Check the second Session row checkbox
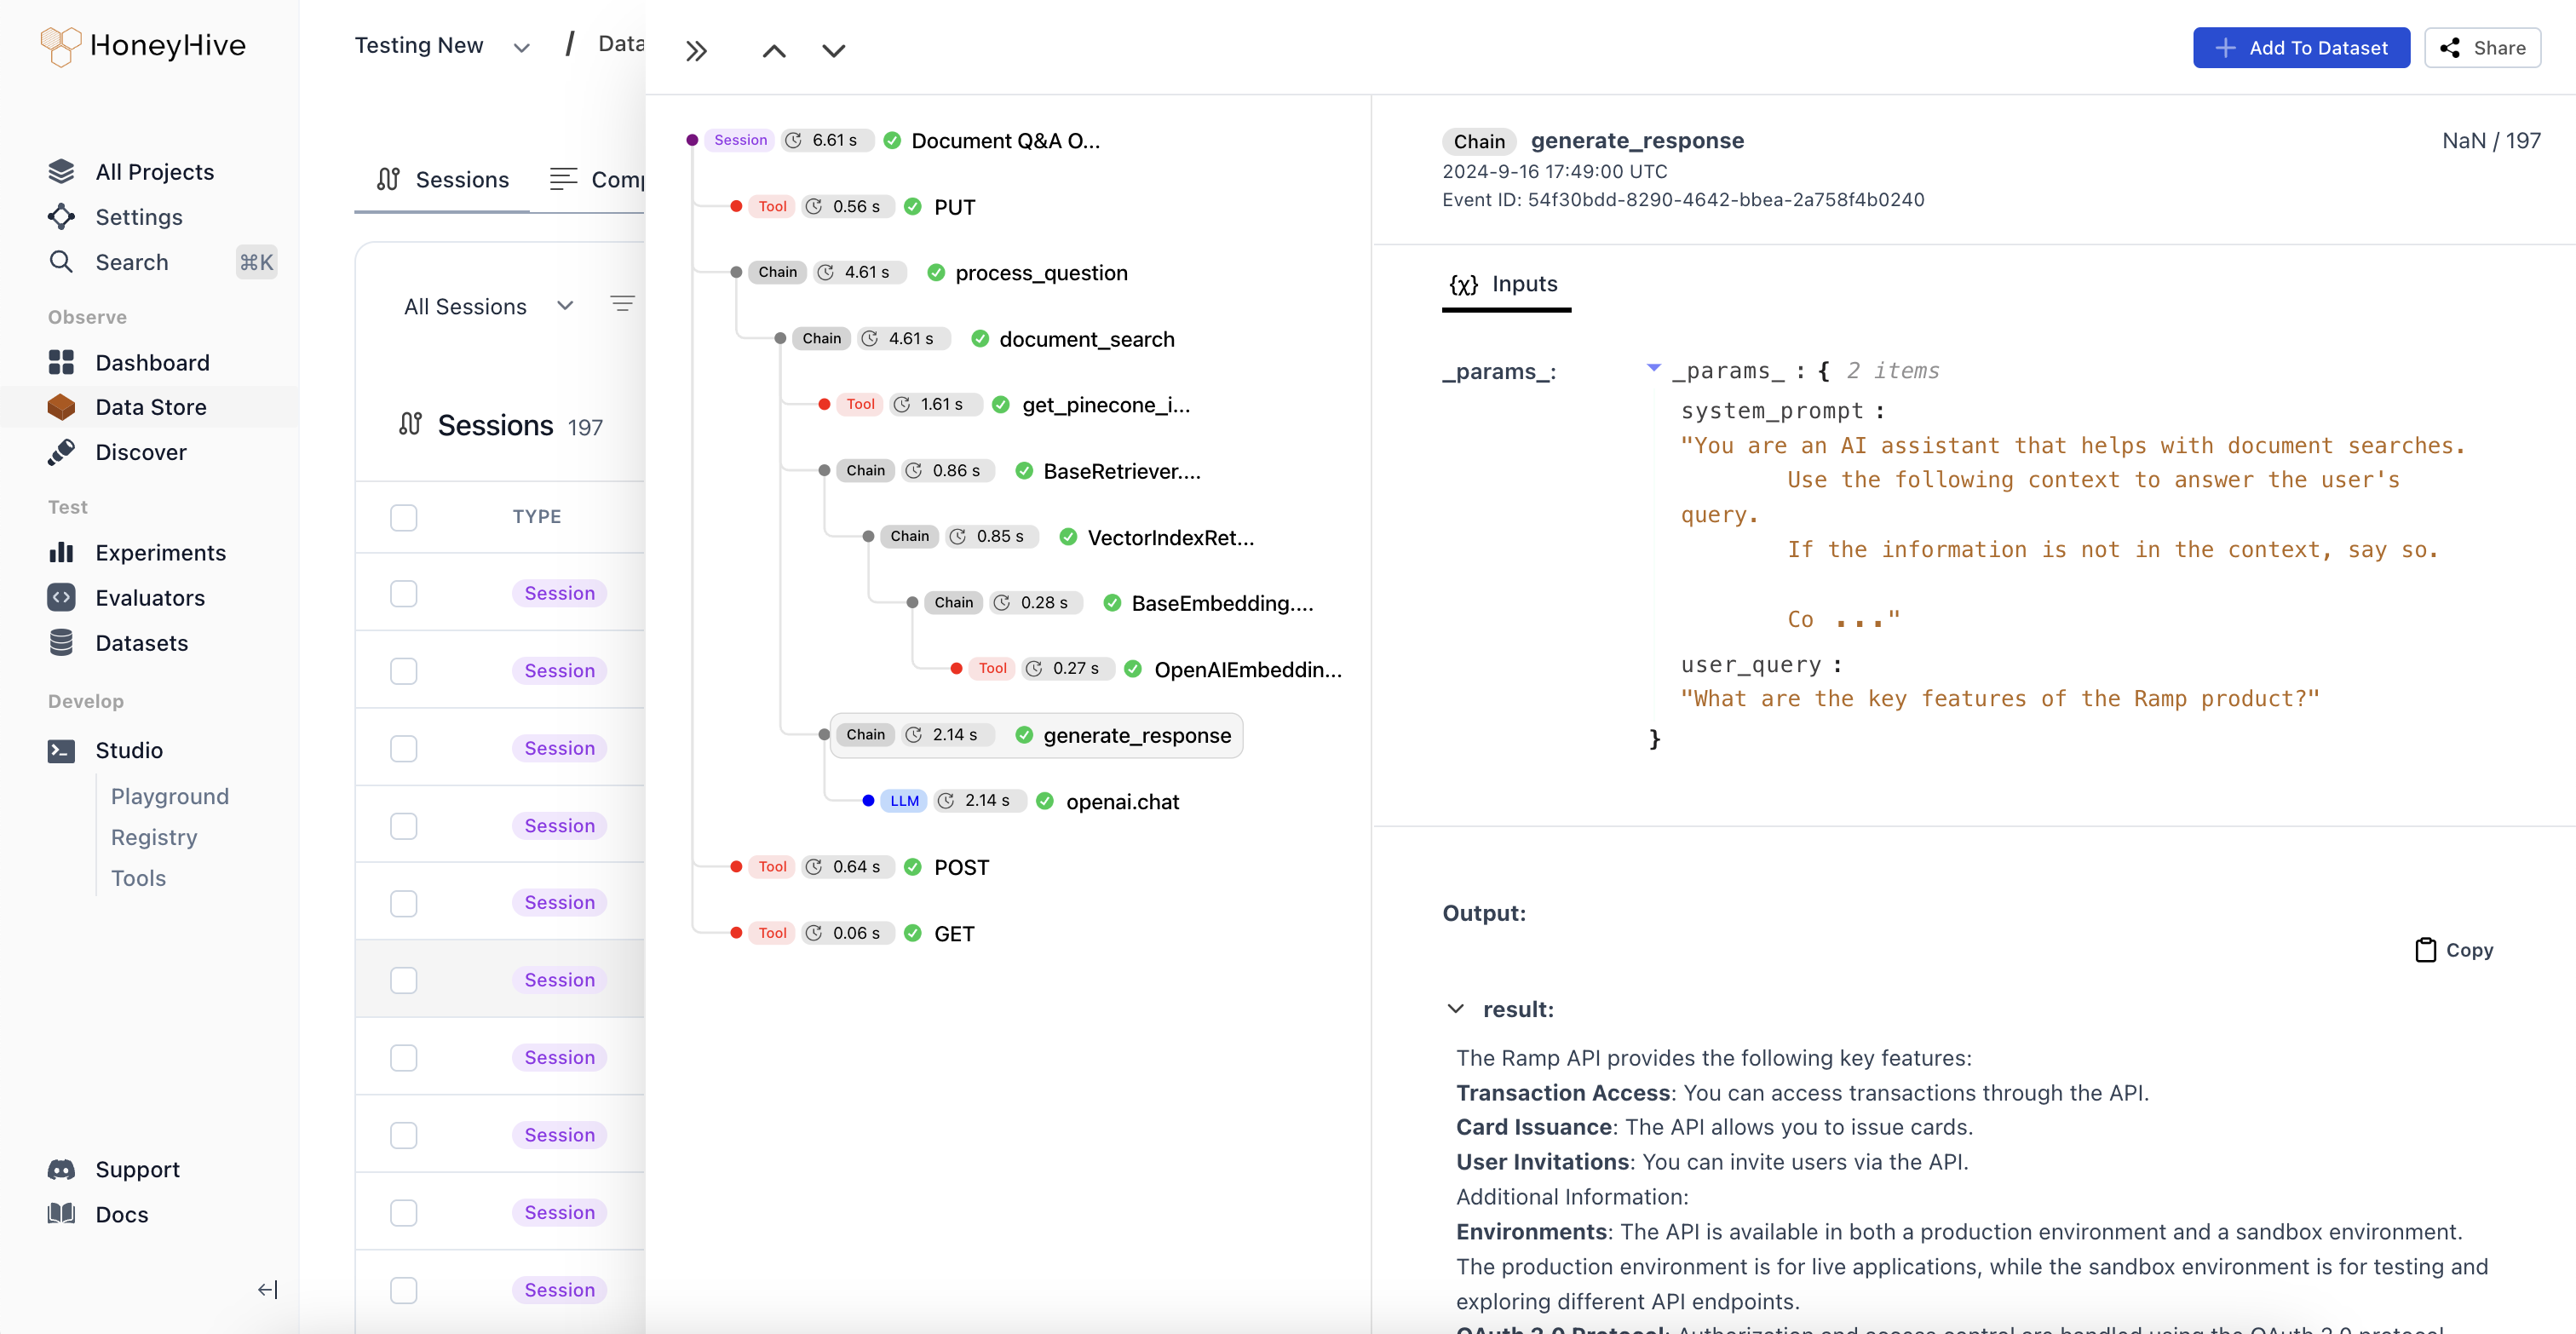2576x1334 pixels. [403, 670]
